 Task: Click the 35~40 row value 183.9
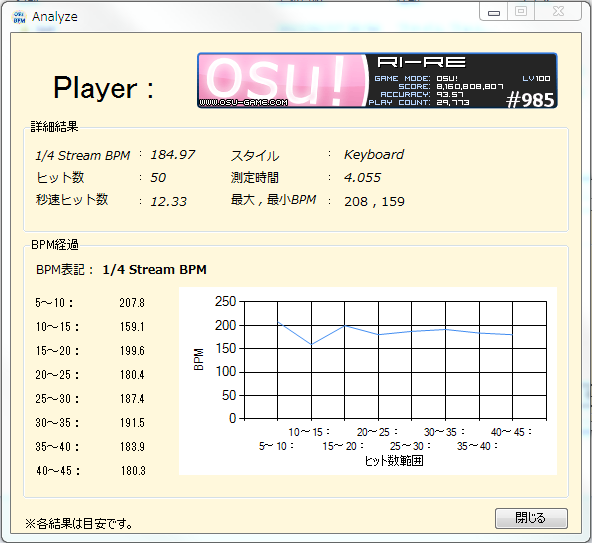pyautogui.click(x=132, y=447)
